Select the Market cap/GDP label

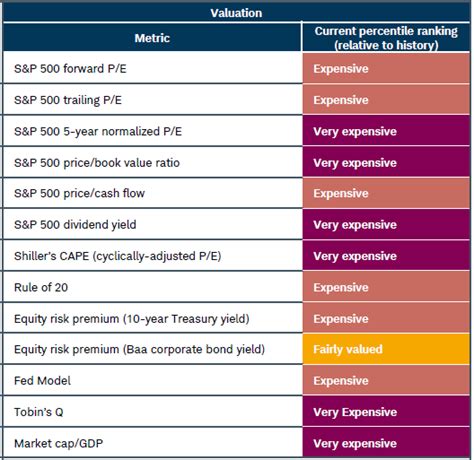(59, 443)
